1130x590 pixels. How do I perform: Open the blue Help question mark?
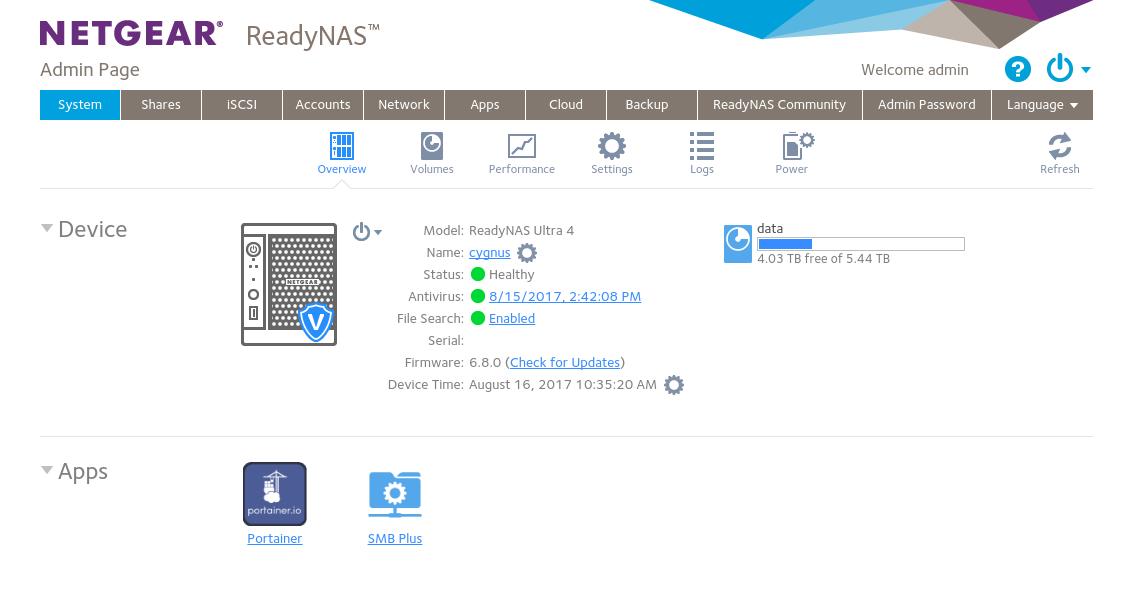click(1018, 70)
